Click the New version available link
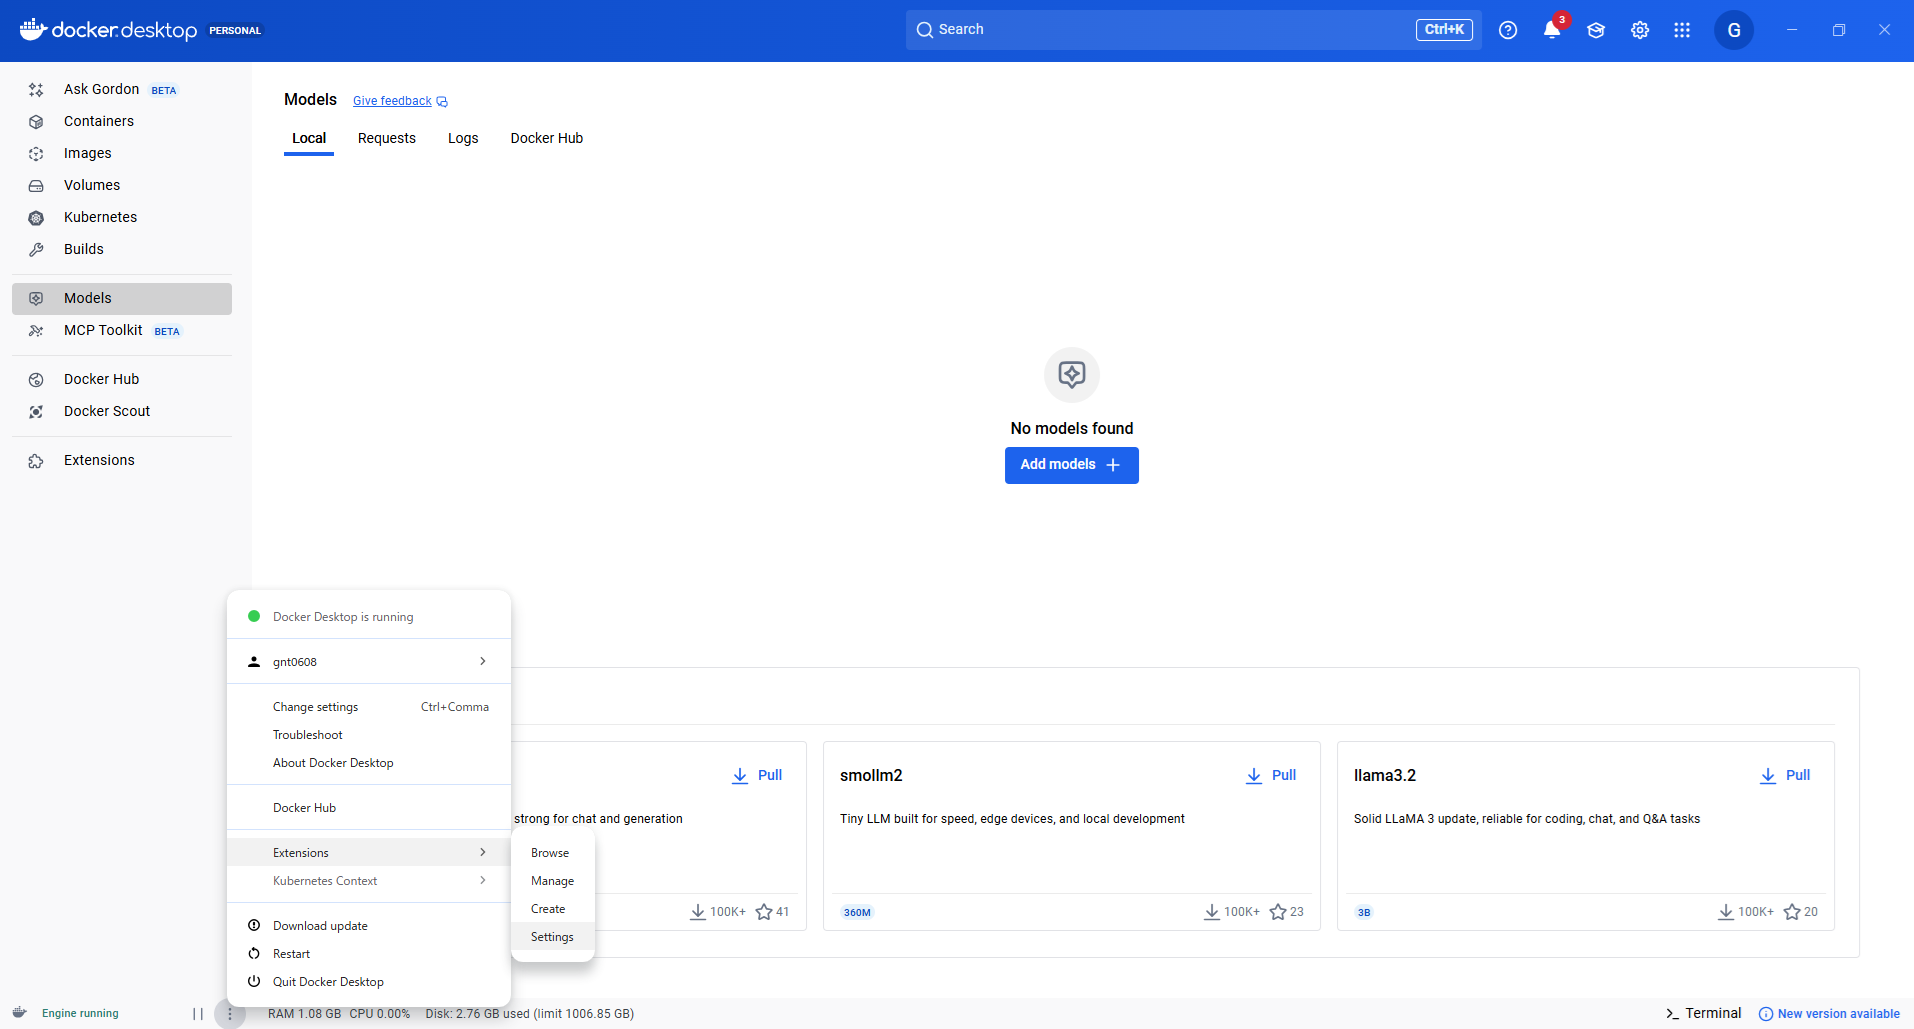1914x1029 pixels. tap(1829, 1014)
